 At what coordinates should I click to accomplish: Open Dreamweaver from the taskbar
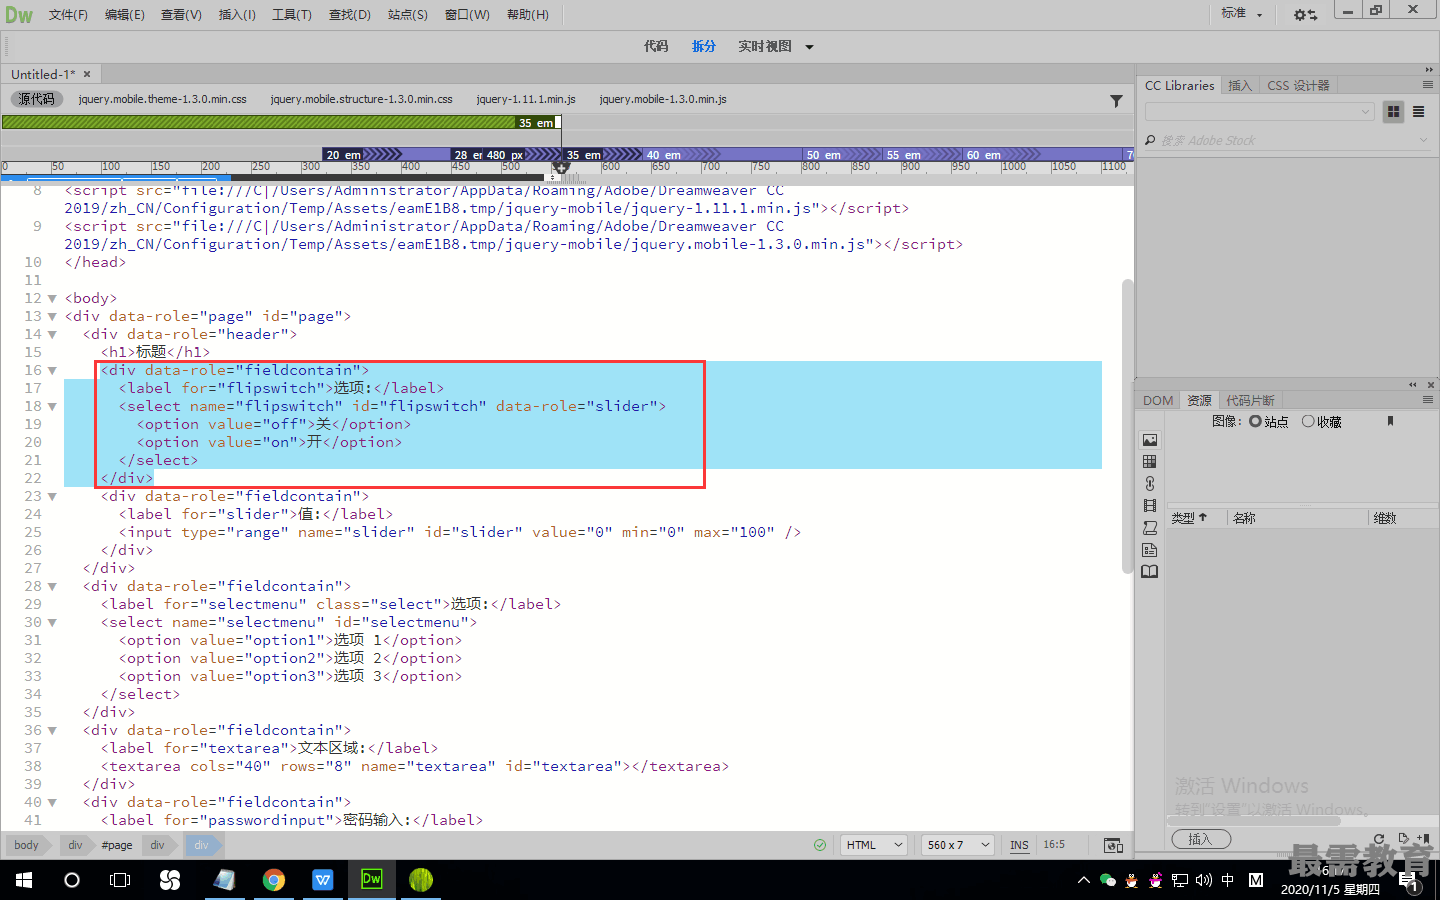[x=371, y=879]
